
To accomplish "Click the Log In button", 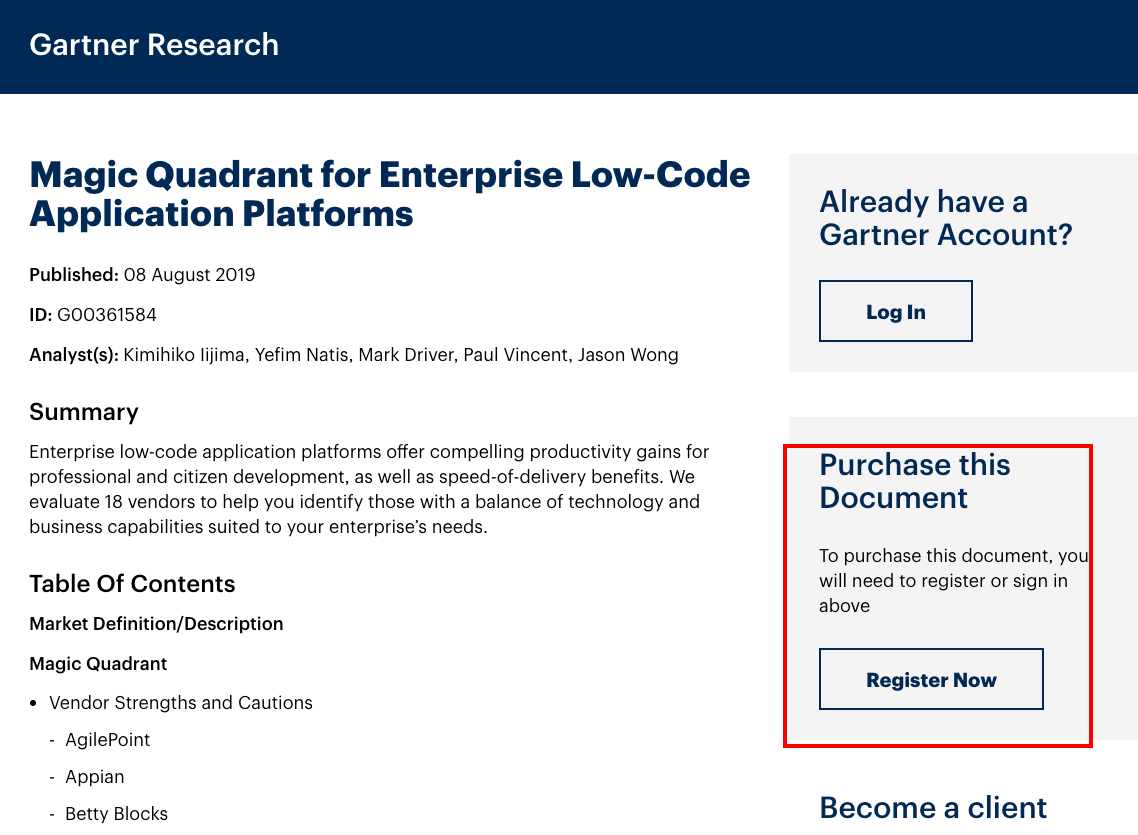I will click(x=895, y=311).
